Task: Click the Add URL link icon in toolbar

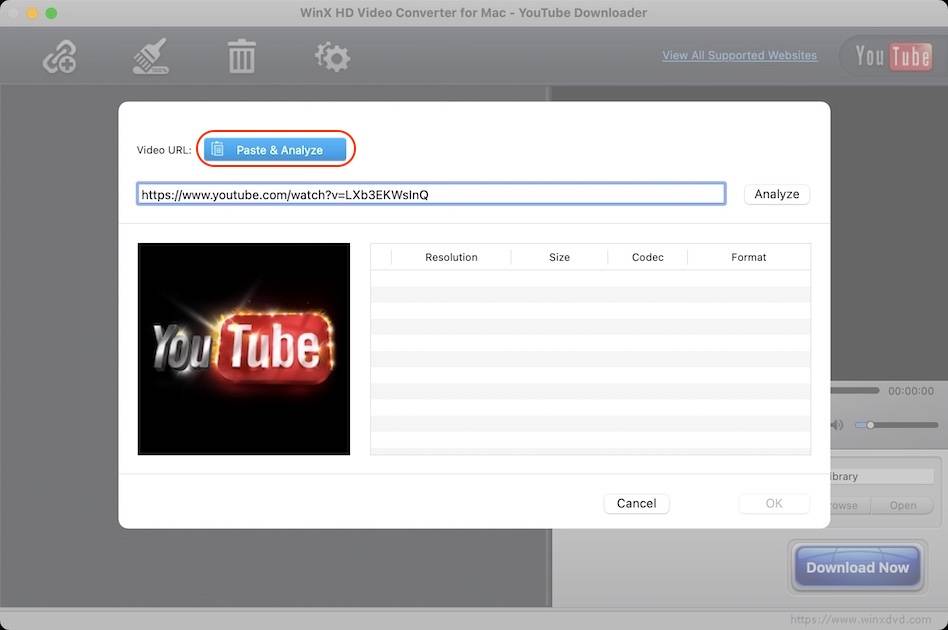Action: pyautogui.click(x=59, y=57)
